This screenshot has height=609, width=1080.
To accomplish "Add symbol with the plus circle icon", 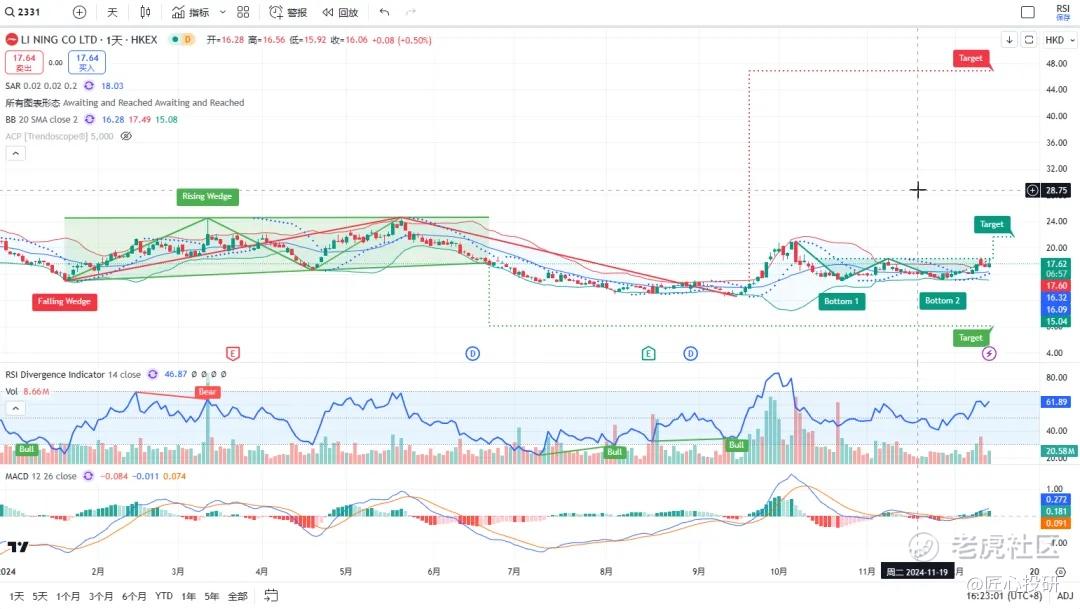I will 79,12.
